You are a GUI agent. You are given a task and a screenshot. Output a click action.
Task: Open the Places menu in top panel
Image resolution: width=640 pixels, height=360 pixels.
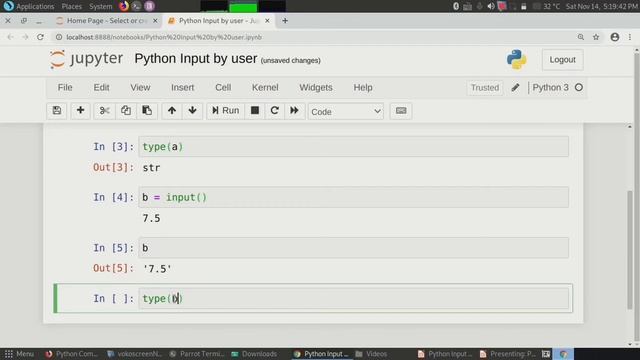coord(71,6)
